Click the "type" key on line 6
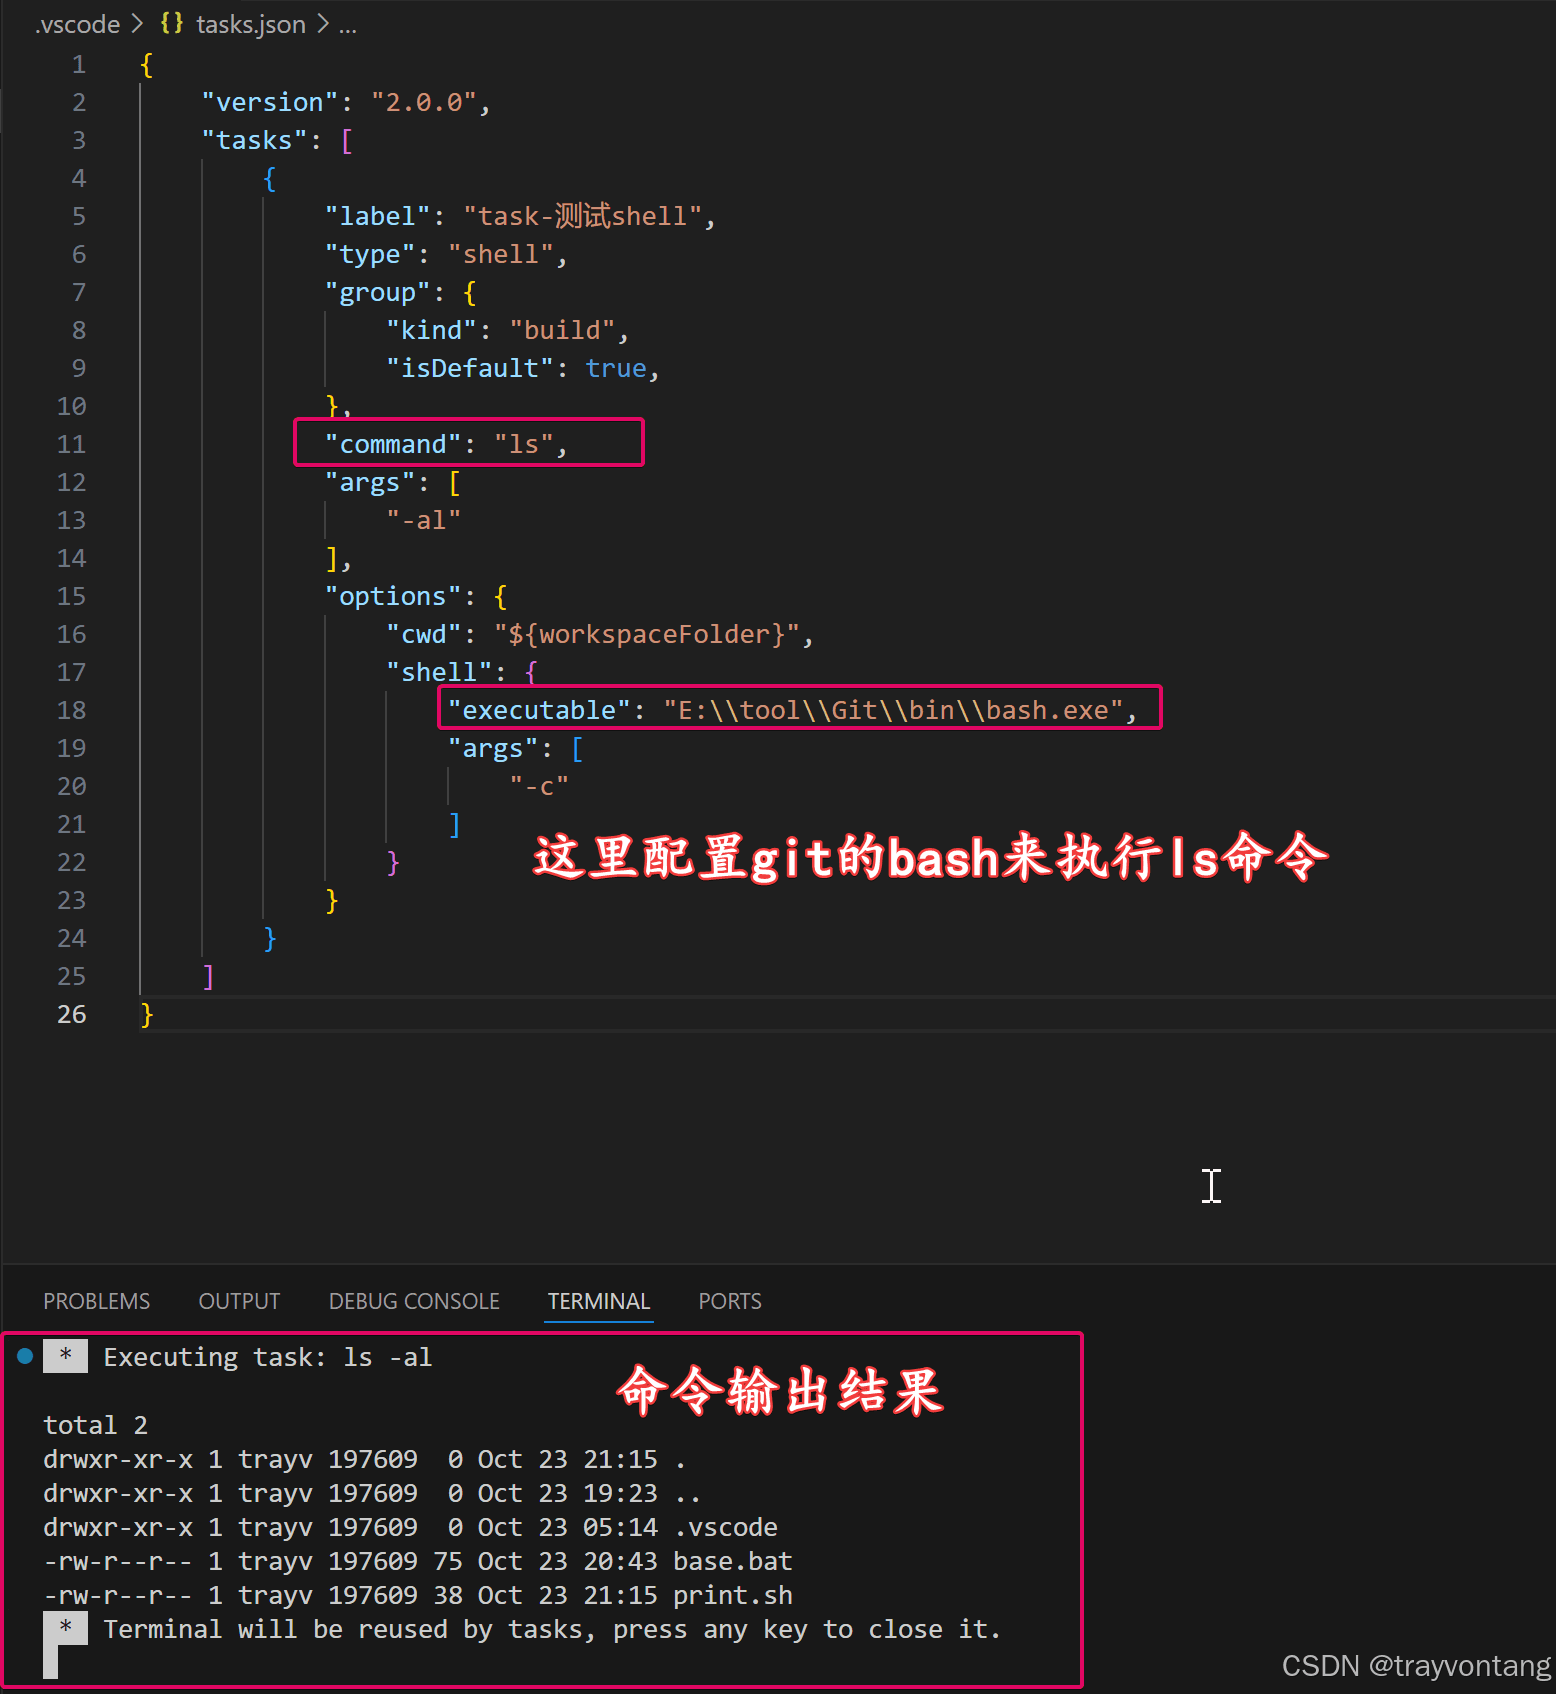This screenshot has width=1556, height=1694. [370, 254]
